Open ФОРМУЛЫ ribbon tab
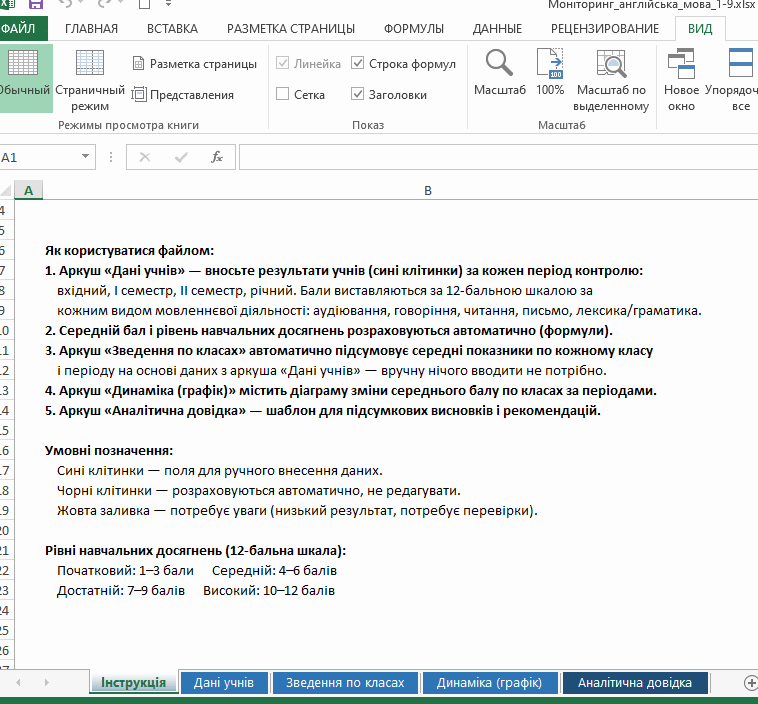758x704 pixels. (414, 29)
